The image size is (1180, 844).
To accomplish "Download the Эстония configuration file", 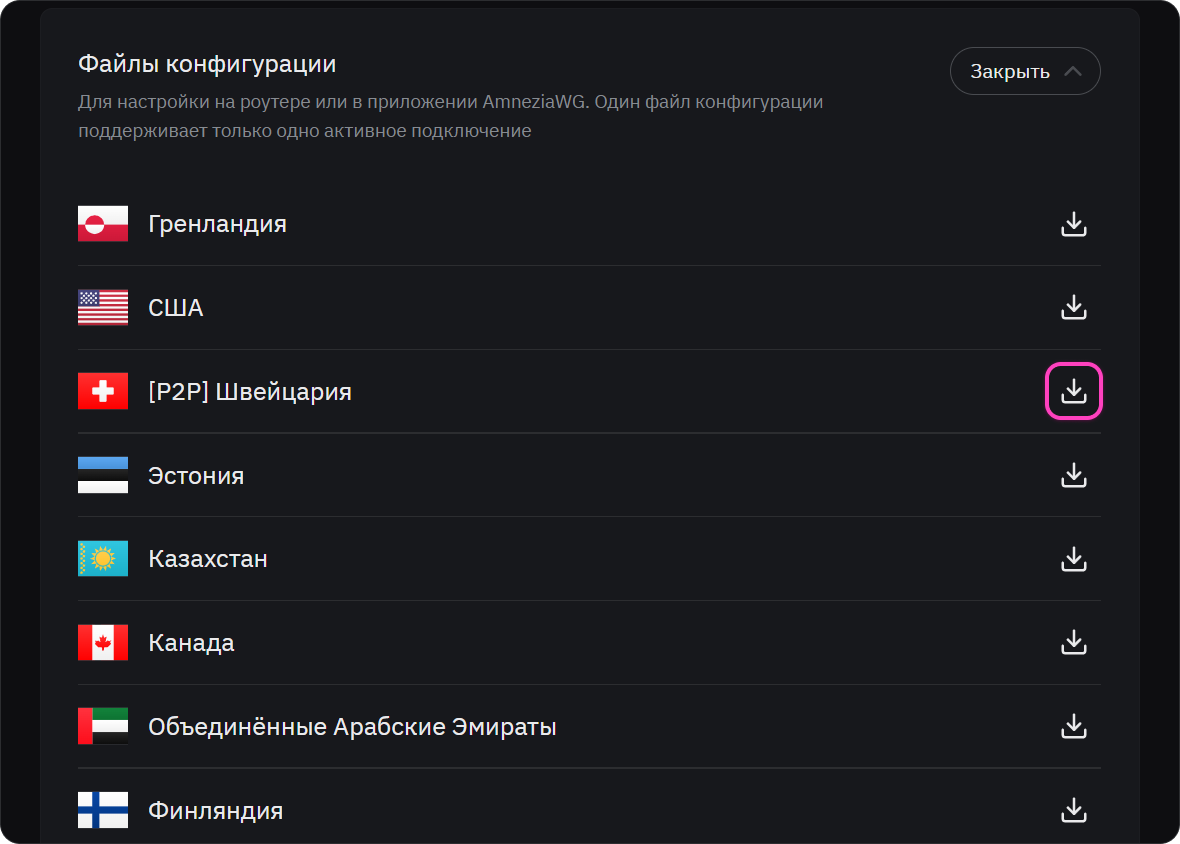I will click(x=1074, y=475).
